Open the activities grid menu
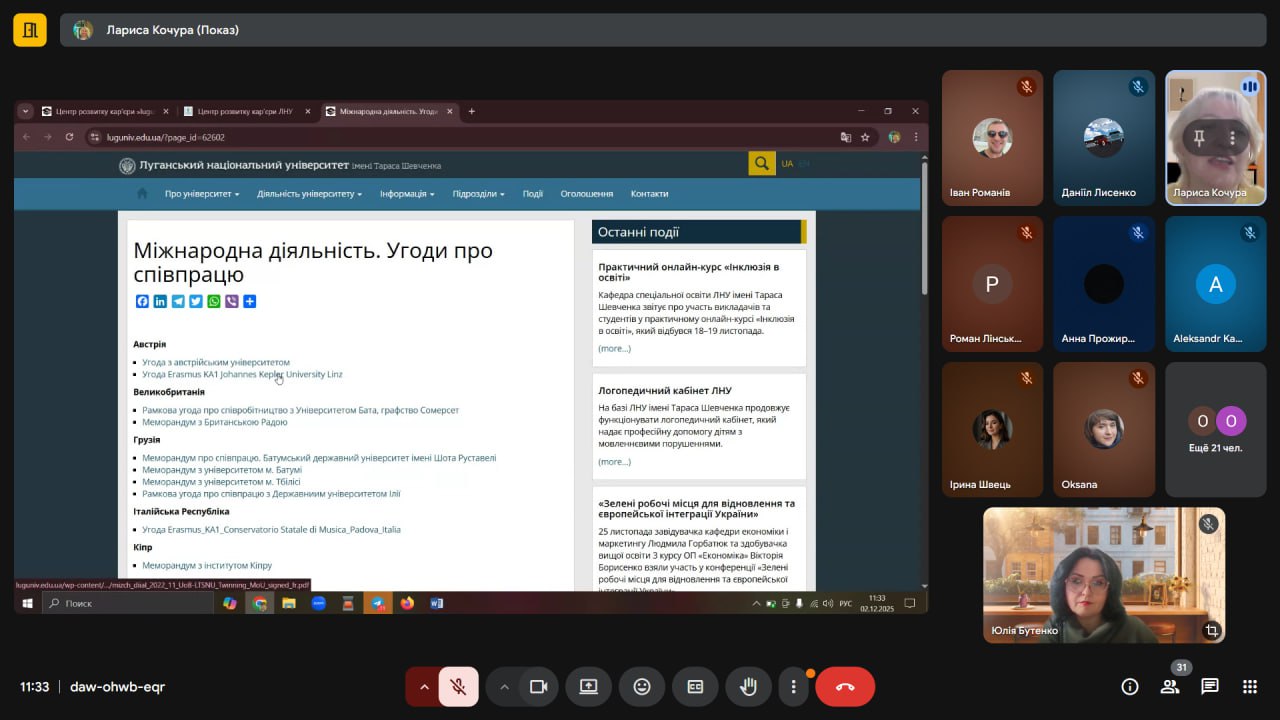 [1249, 687]
